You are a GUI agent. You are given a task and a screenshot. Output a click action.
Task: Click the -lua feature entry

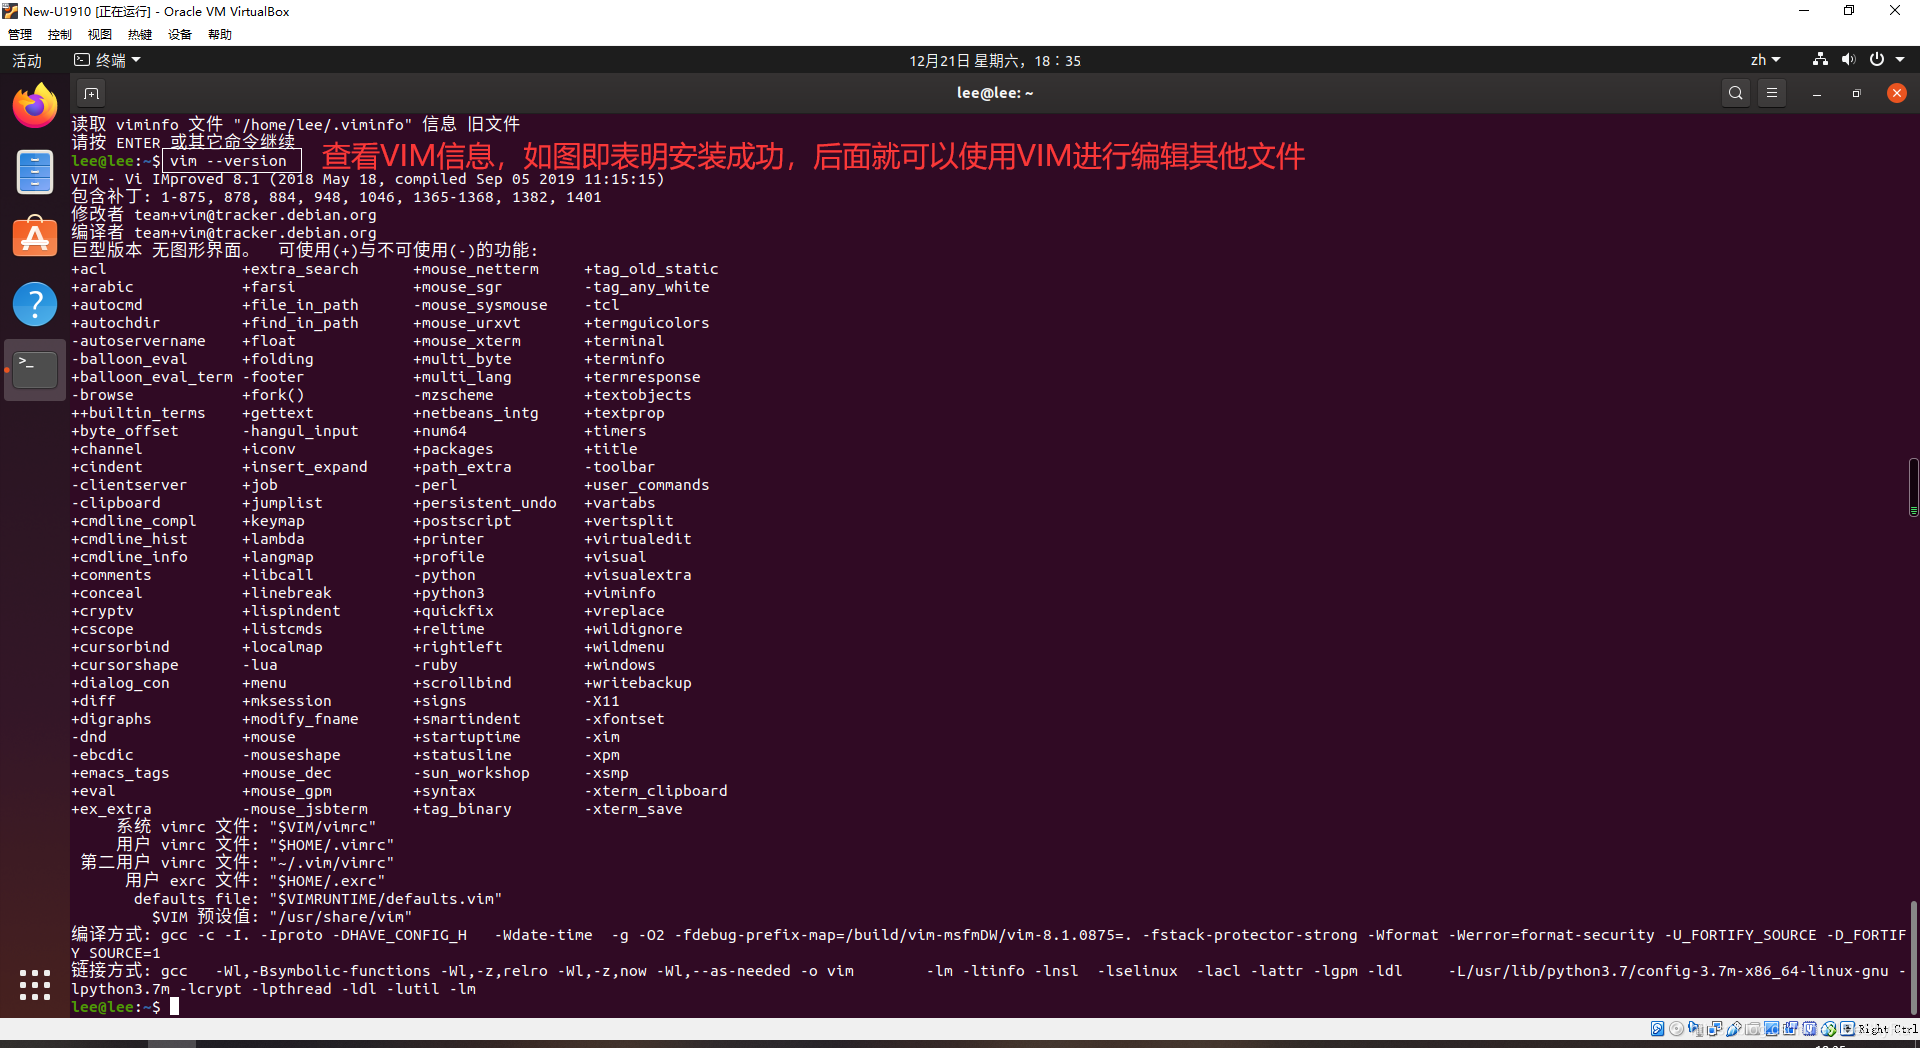260,665
